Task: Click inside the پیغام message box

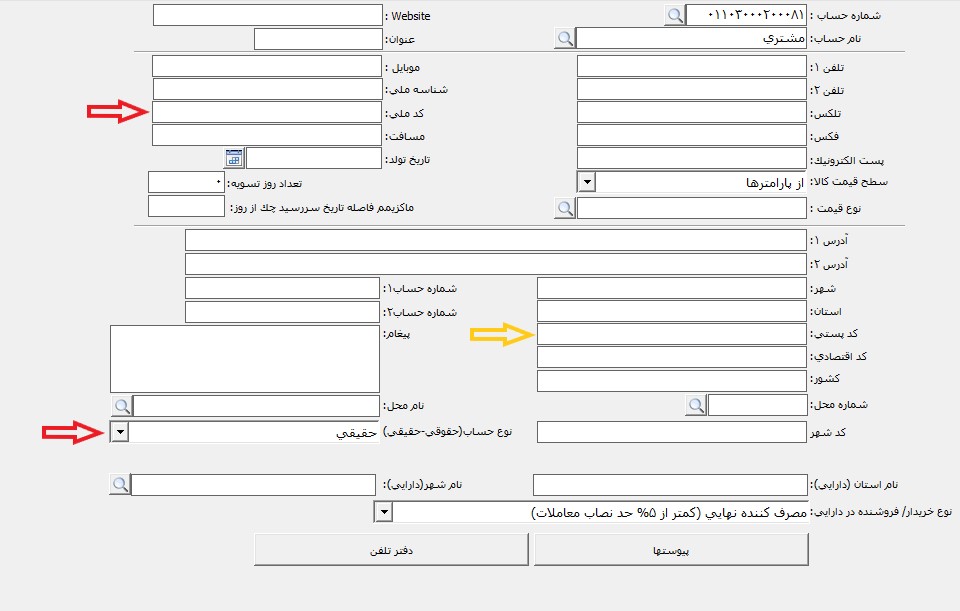Action: click(x=245, y=358)
